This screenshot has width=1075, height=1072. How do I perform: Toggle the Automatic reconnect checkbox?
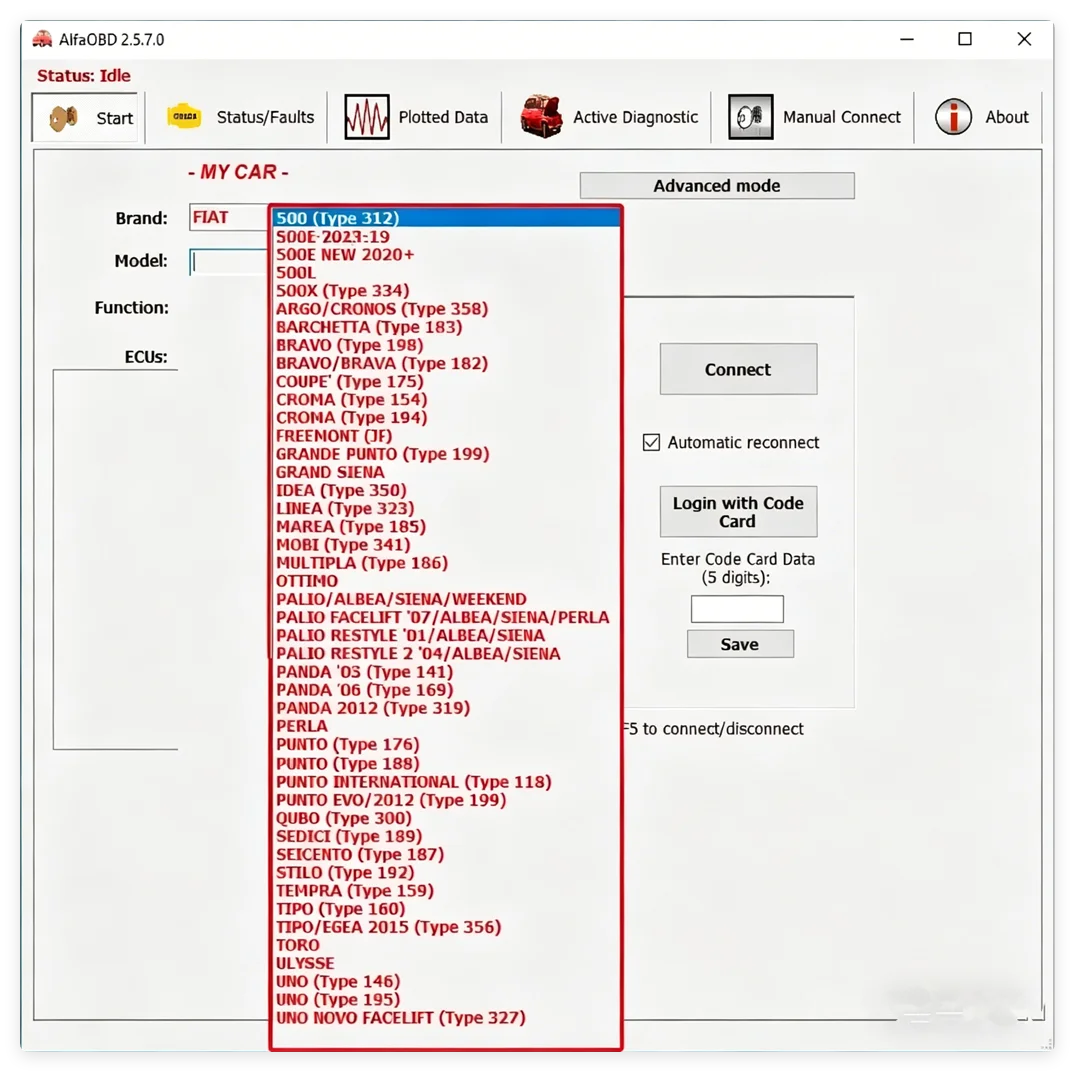(x=651, y=442)
